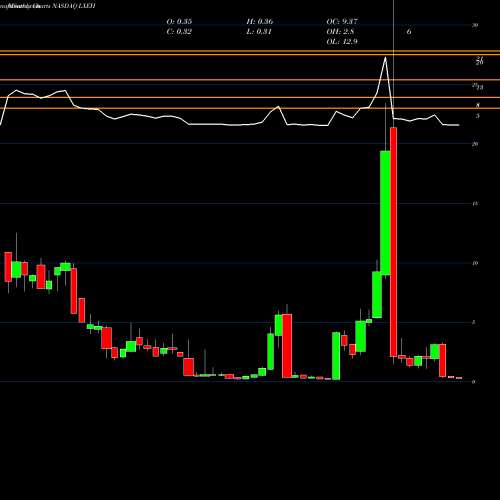Select the high value H: 0.36
The image size is (500, 500).
pyautogui.click(x=260, y=22)
